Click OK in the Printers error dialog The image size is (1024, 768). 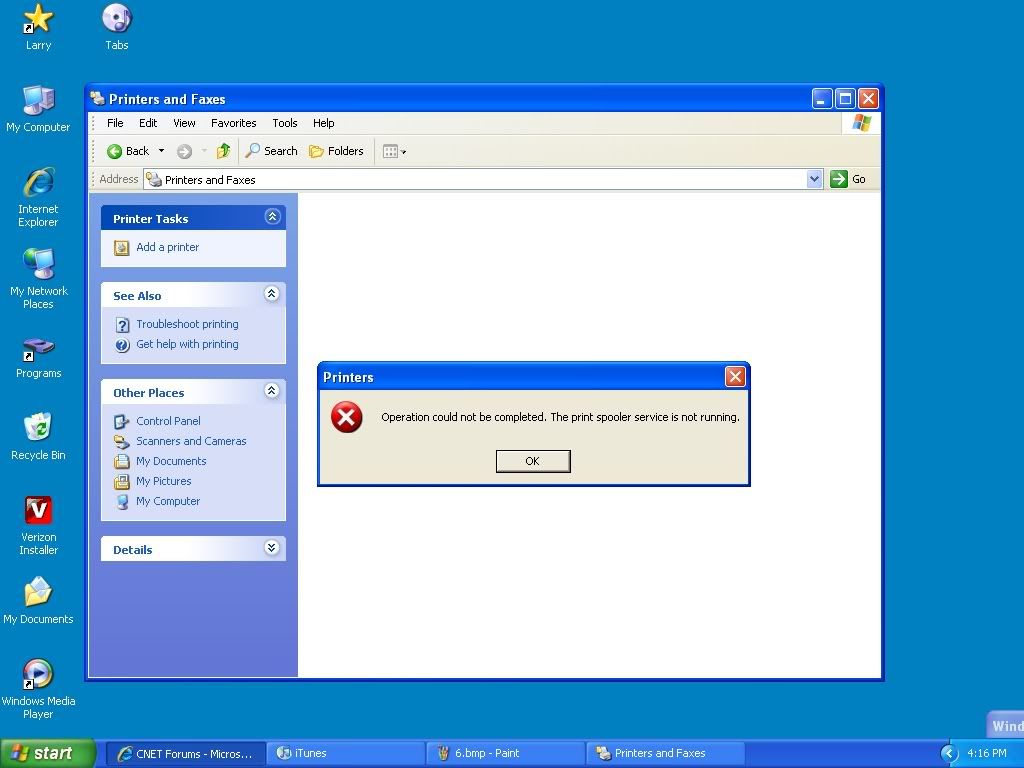pos(533,461)
